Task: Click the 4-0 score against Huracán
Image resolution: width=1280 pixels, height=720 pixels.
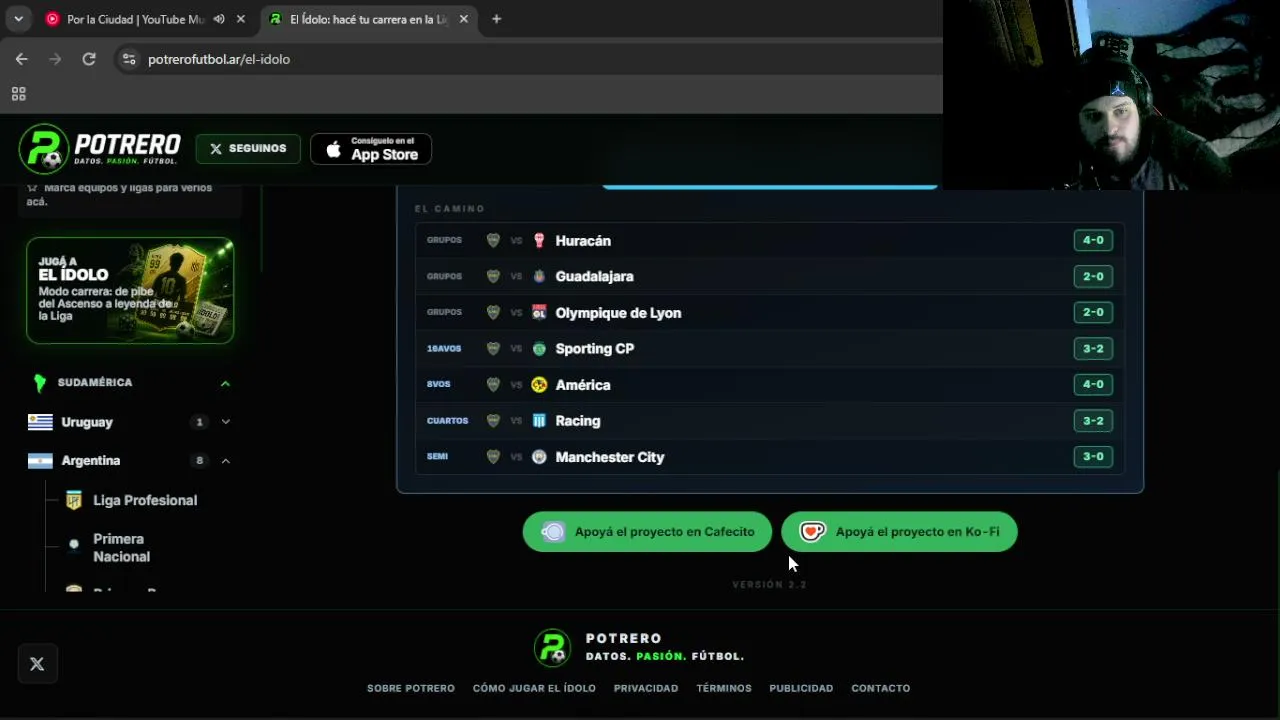Action: click(x=1093, y=240)
